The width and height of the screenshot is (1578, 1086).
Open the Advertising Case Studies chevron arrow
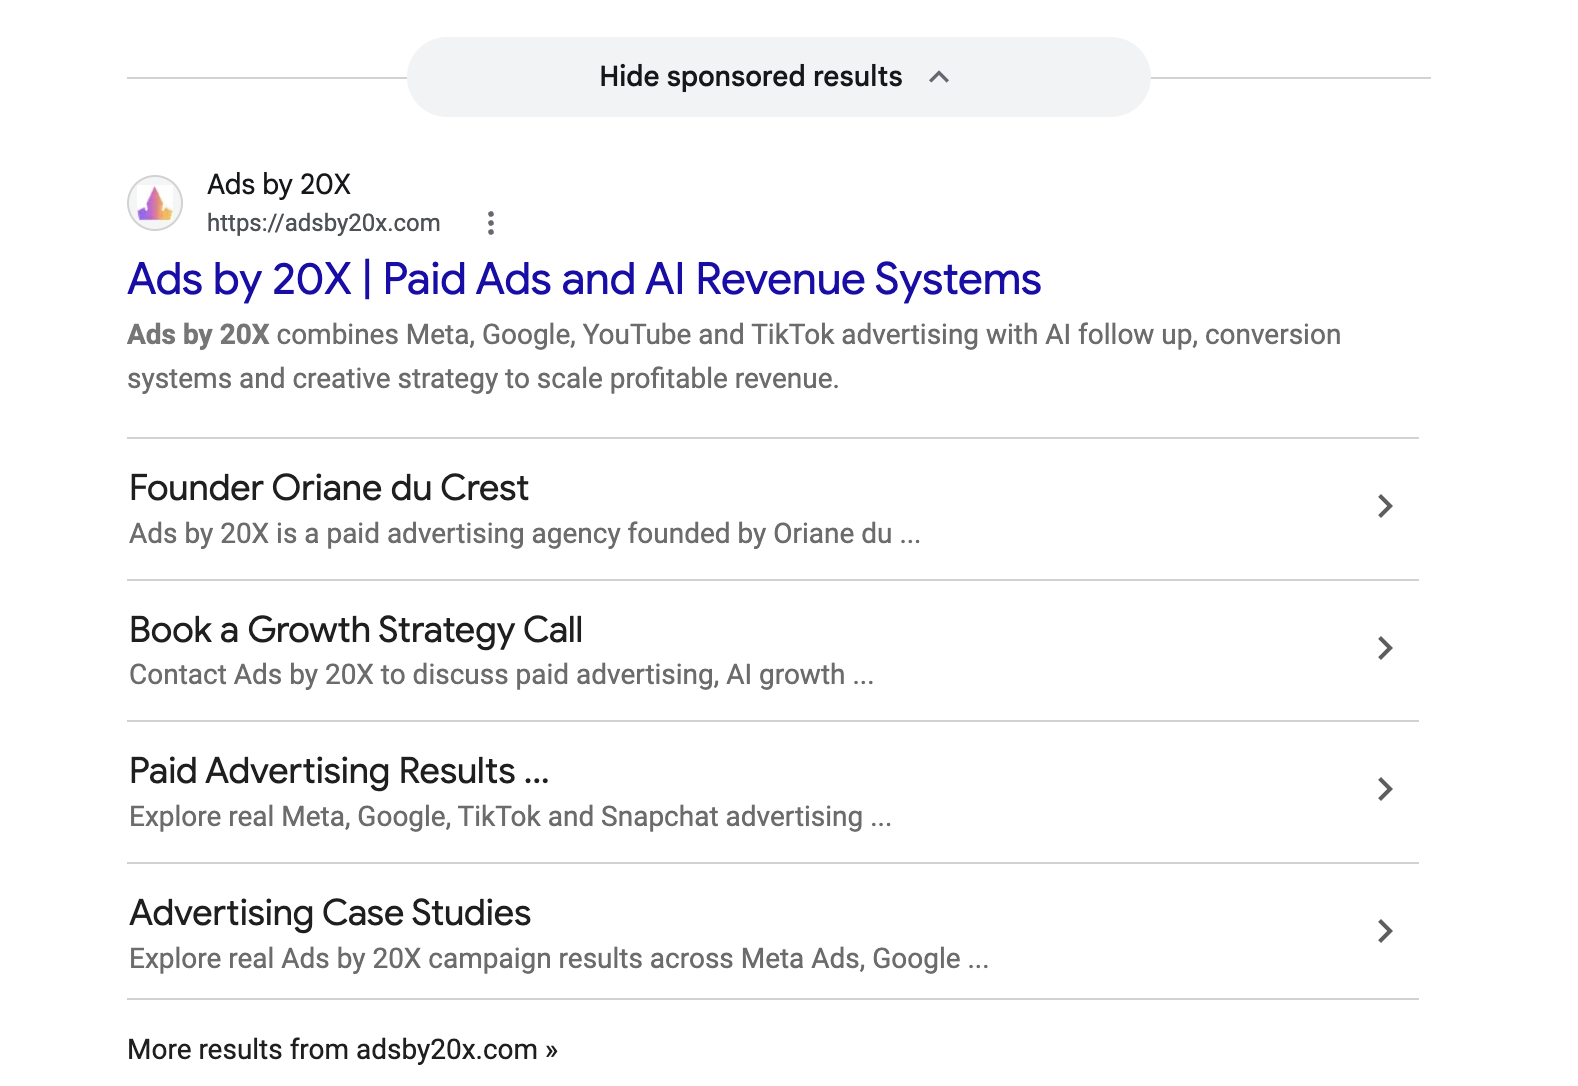click(1385, 931)
